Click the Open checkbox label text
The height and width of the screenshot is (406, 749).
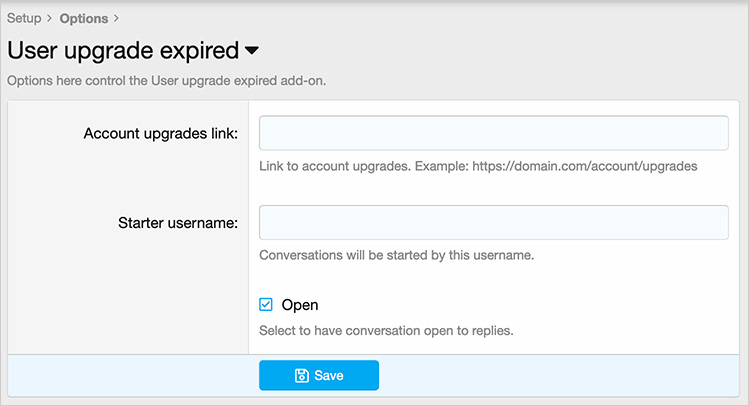click(x=300, y=304)
